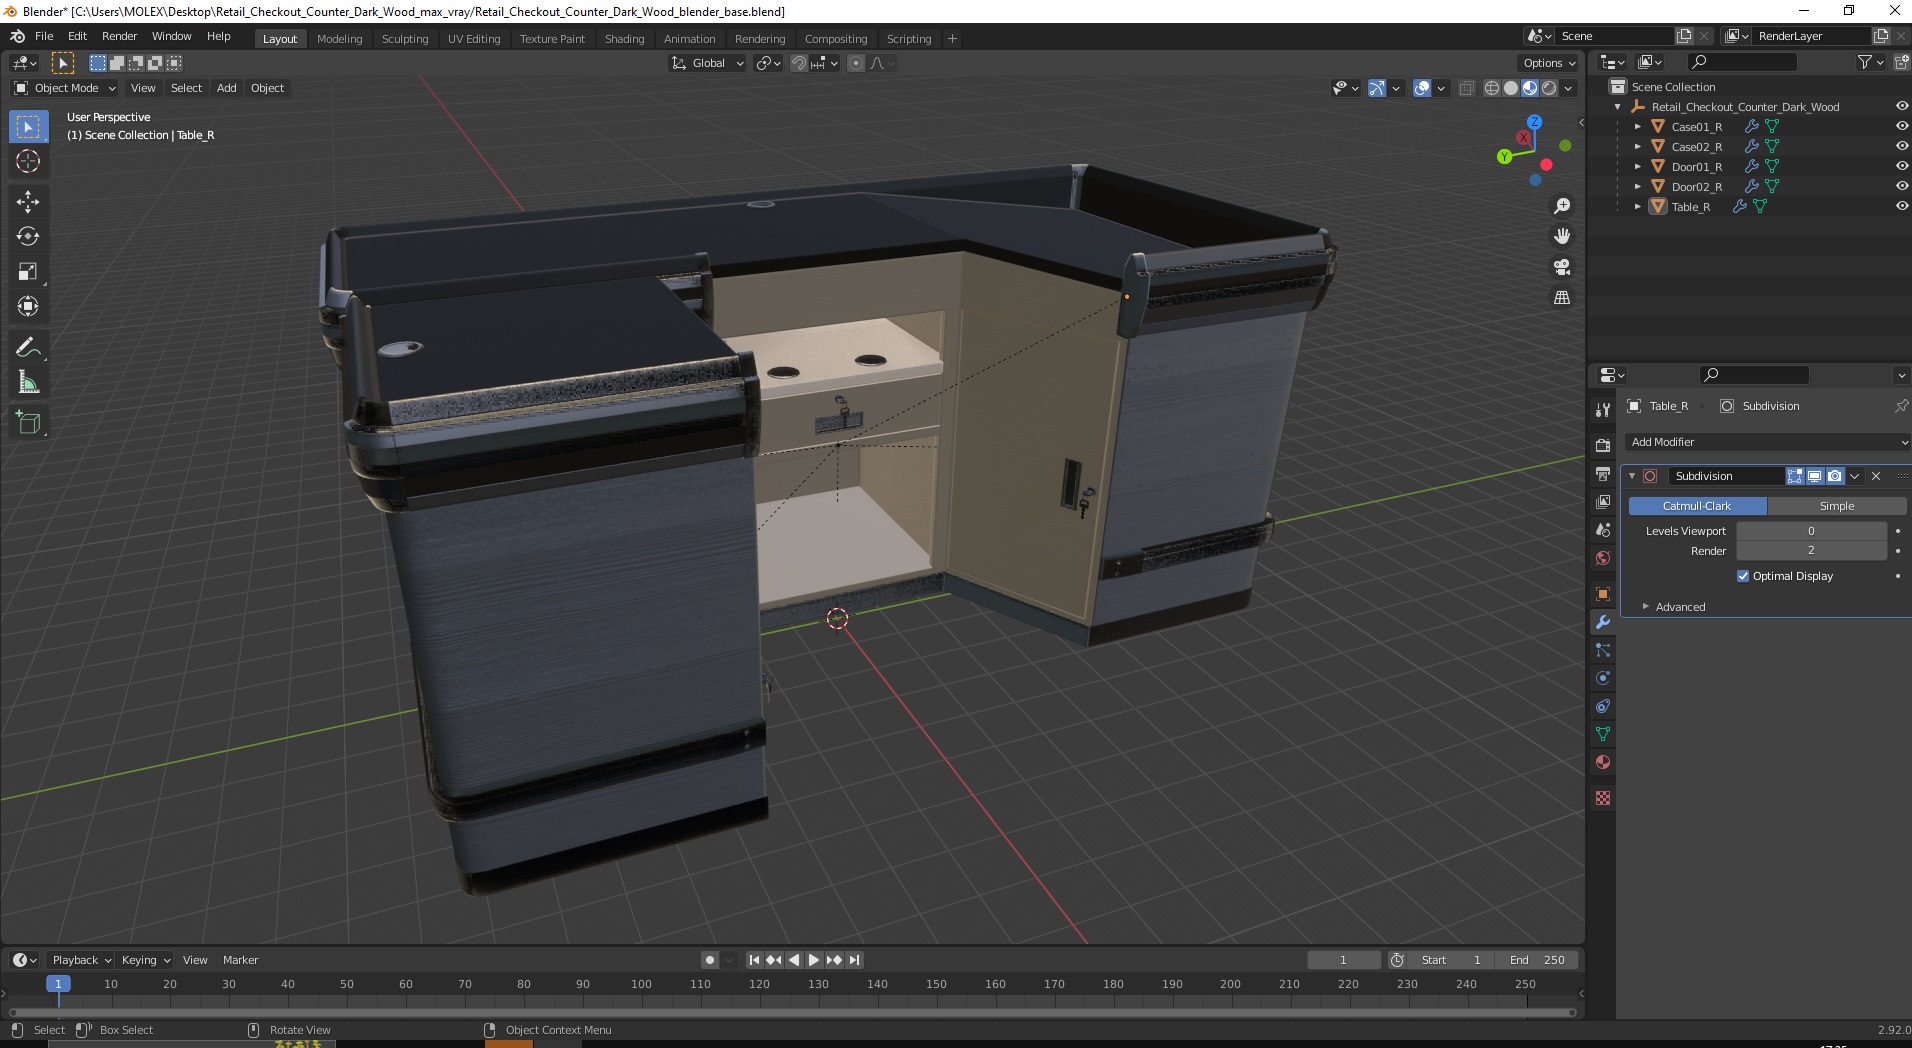Hide Case01_R with its eye icon
This screenshot has height=1048, width=1912.
(1901, 126)
